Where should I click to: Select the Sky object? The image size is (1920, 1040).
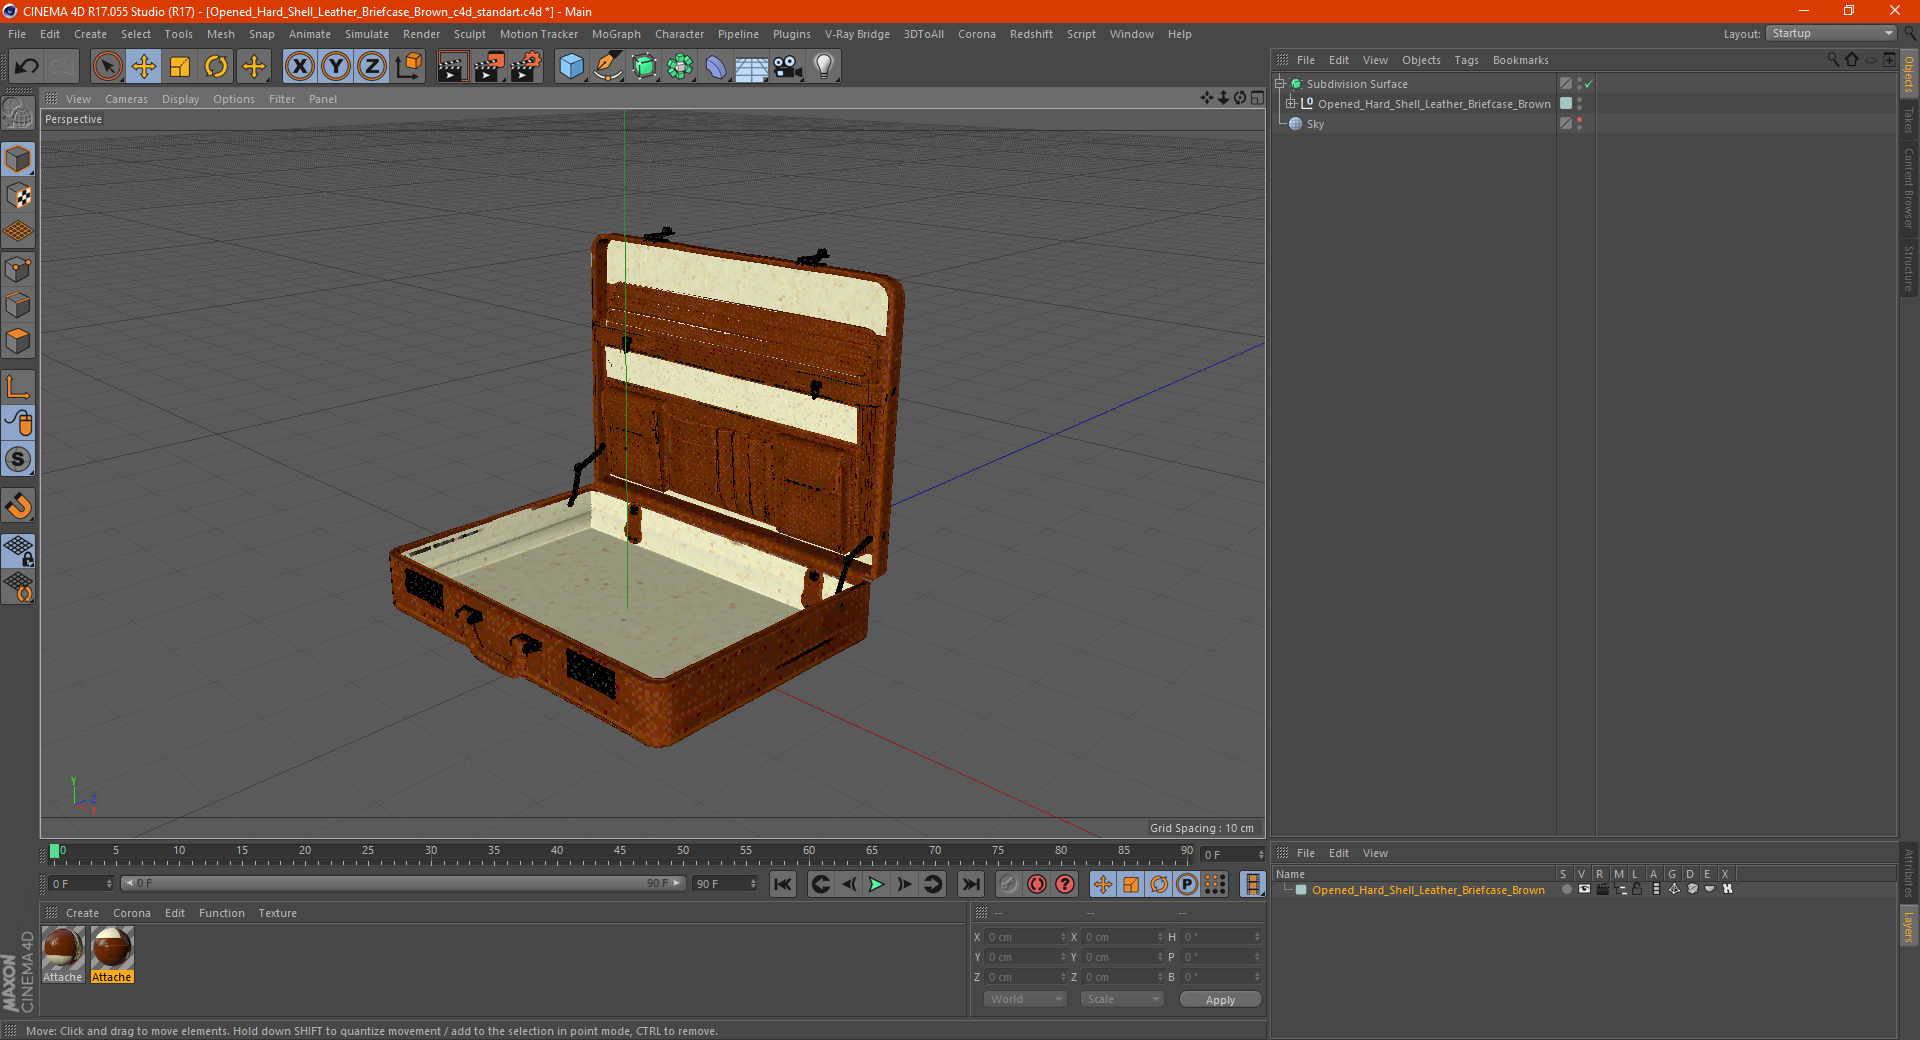1315,124
